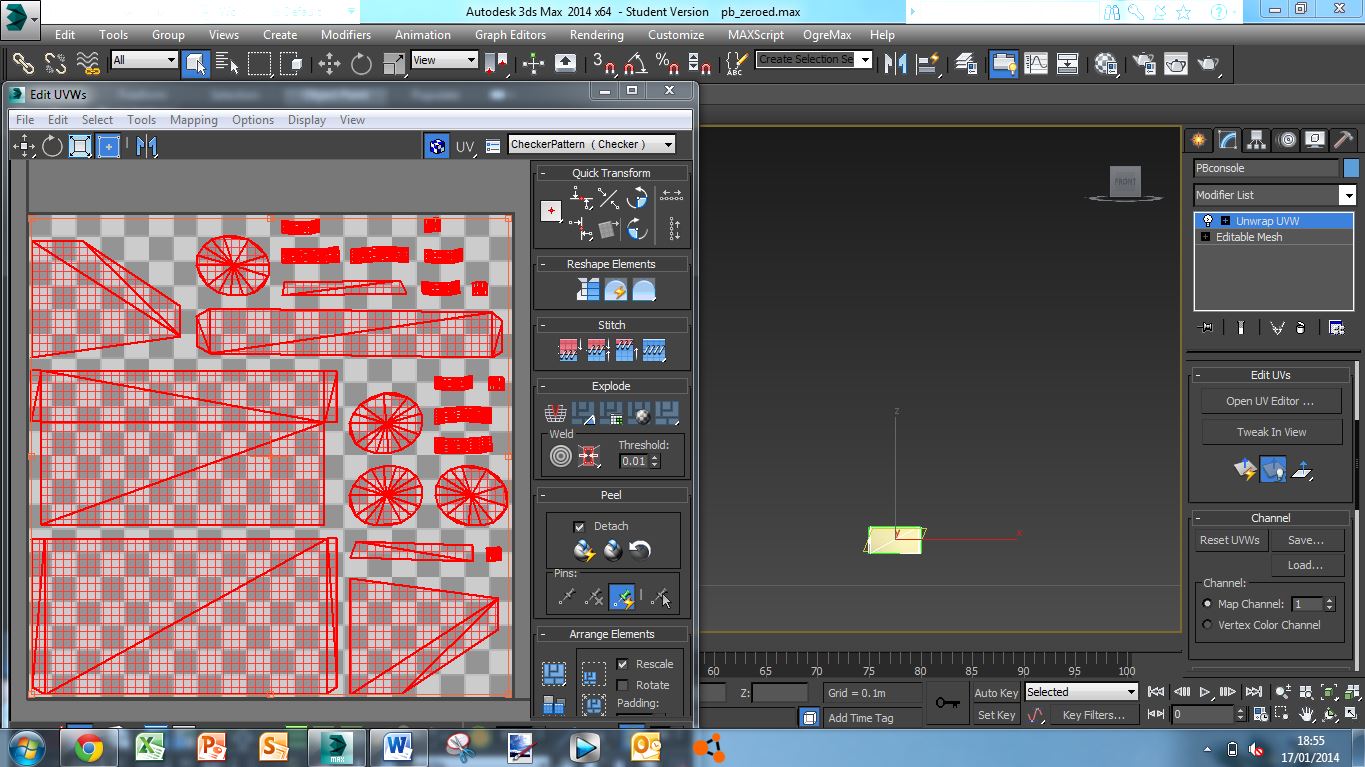Open the View reference coordinate dropdown

click(445, 60)
